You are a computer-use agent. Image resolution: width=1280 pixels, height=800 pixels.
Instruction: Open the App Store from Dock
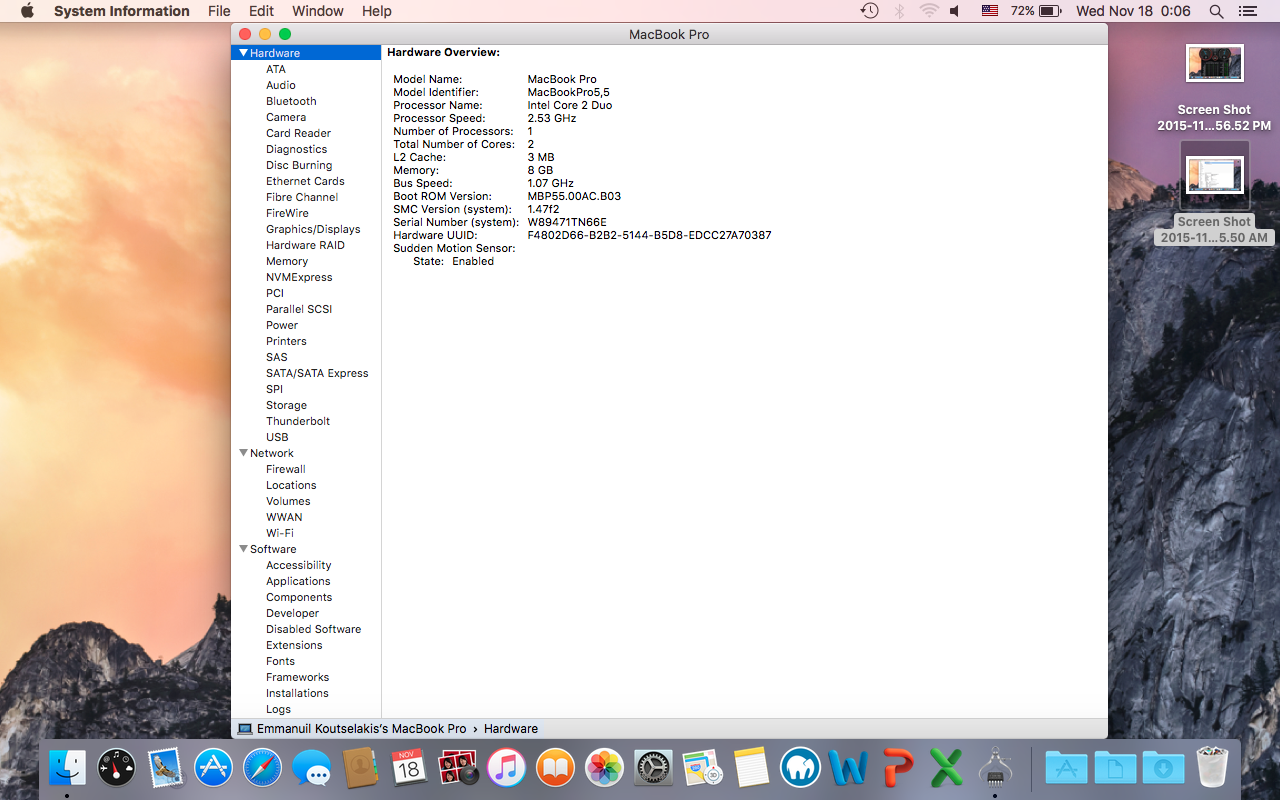pos(214,768)
